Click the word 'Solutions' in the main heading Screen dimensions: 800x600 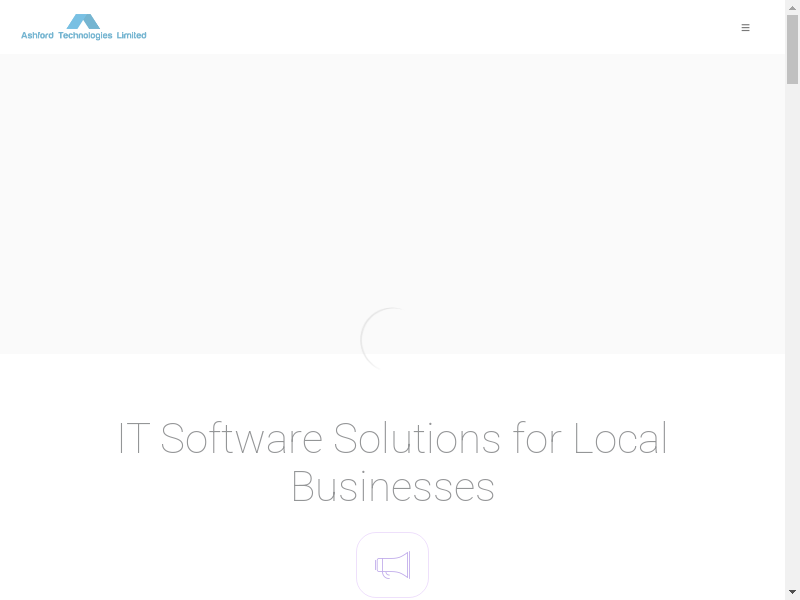point(417,439)
